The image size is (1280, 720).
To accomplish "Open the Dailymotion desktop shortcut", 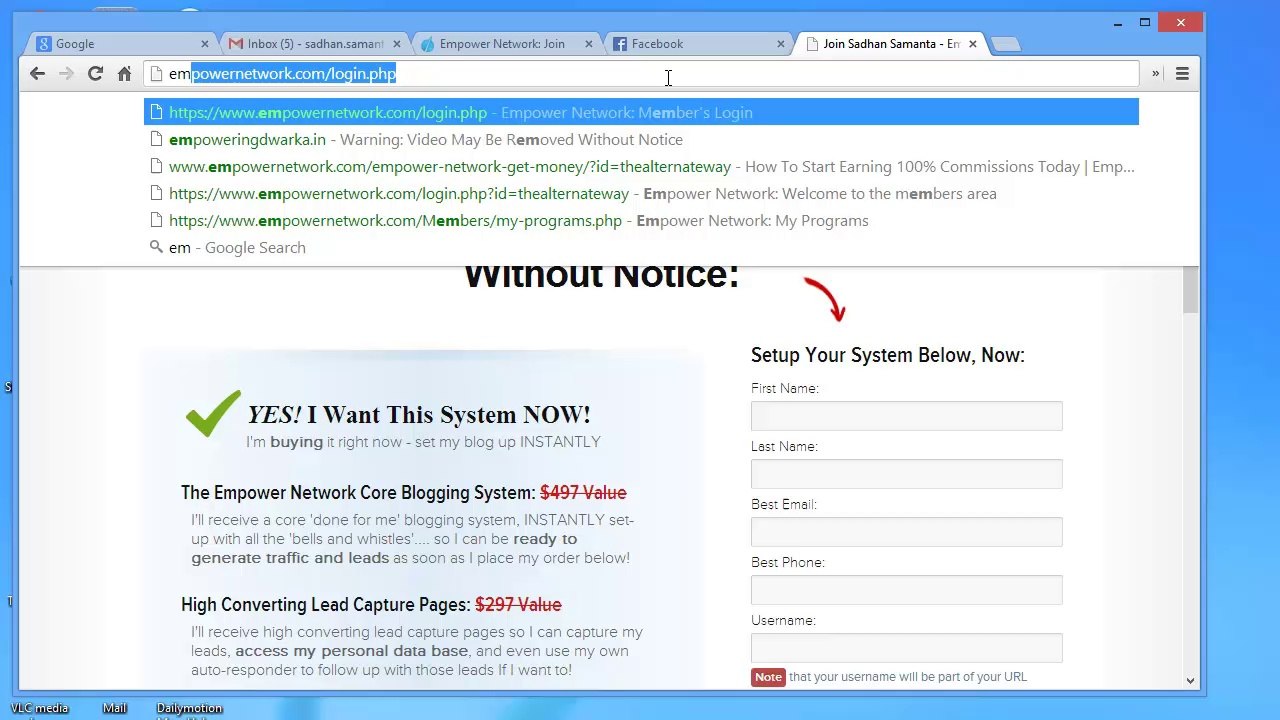I will tap(189, 708).
